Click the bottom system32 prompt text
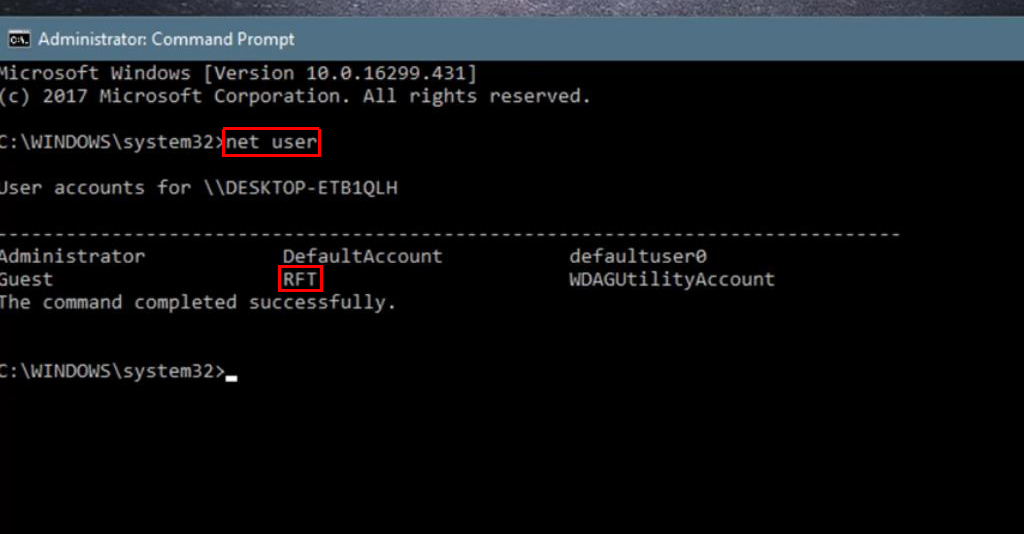 coord(112,371)
